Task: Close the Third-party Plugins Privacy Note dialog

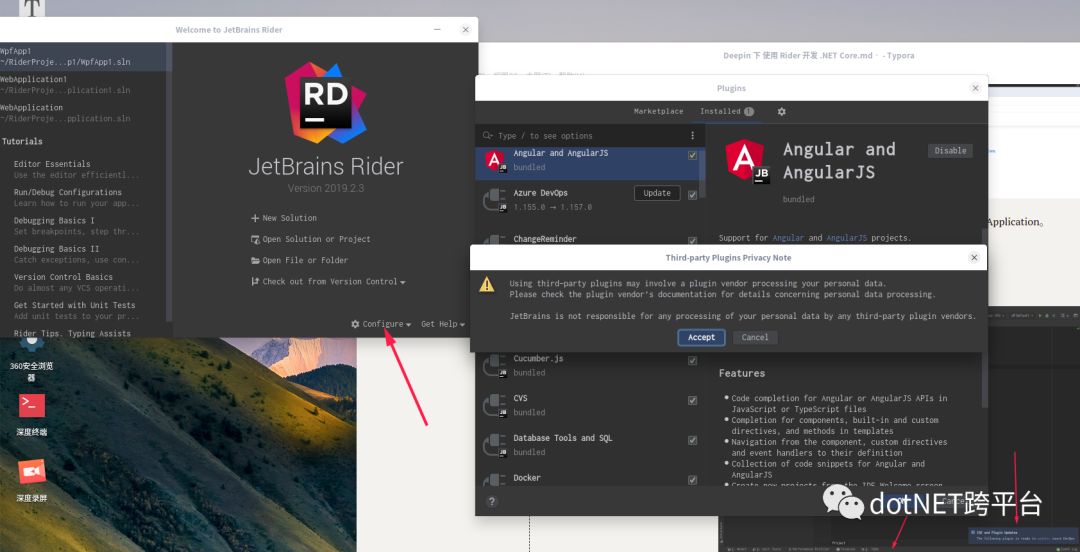Action: coord(974,257)
